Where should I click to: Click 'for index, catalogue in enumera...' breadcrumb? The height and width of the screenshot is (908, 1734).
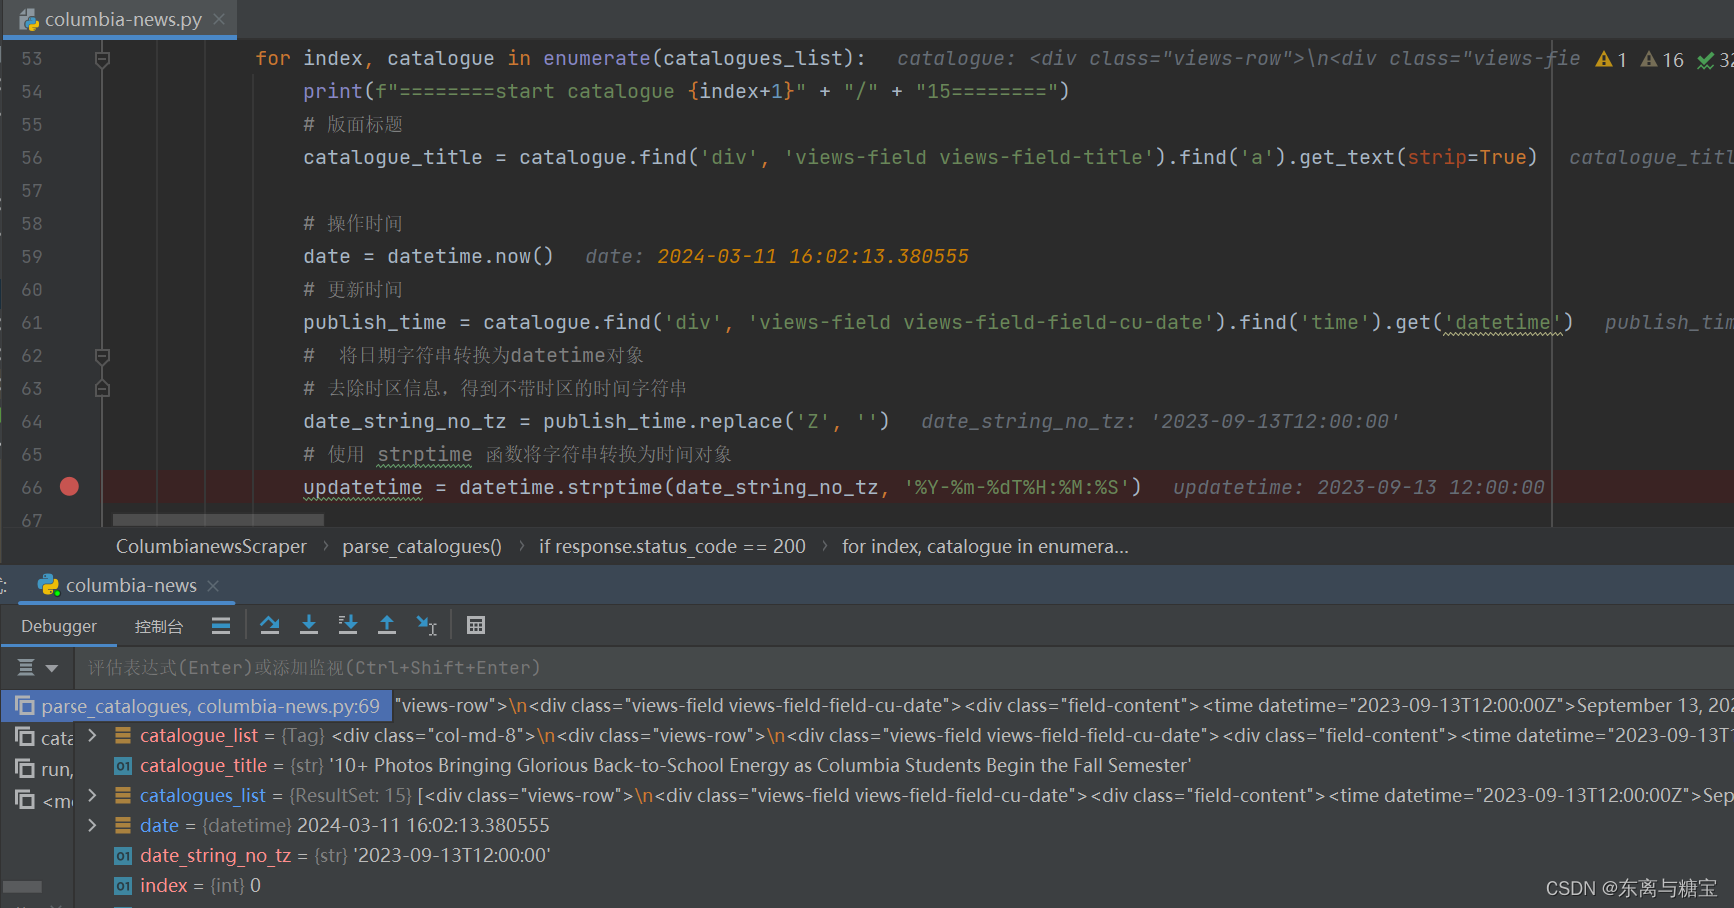(x=985, y=547)
